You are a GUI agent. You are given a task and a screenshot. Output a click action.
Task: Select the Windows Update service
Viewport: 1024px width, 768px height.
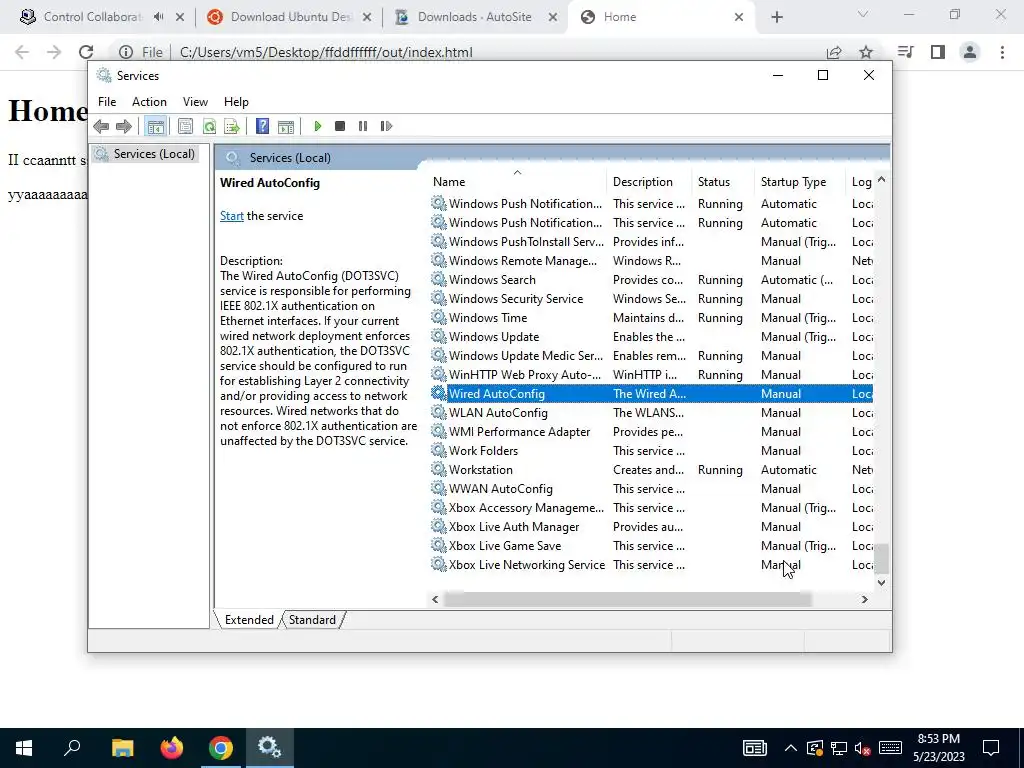coord(651,337)
